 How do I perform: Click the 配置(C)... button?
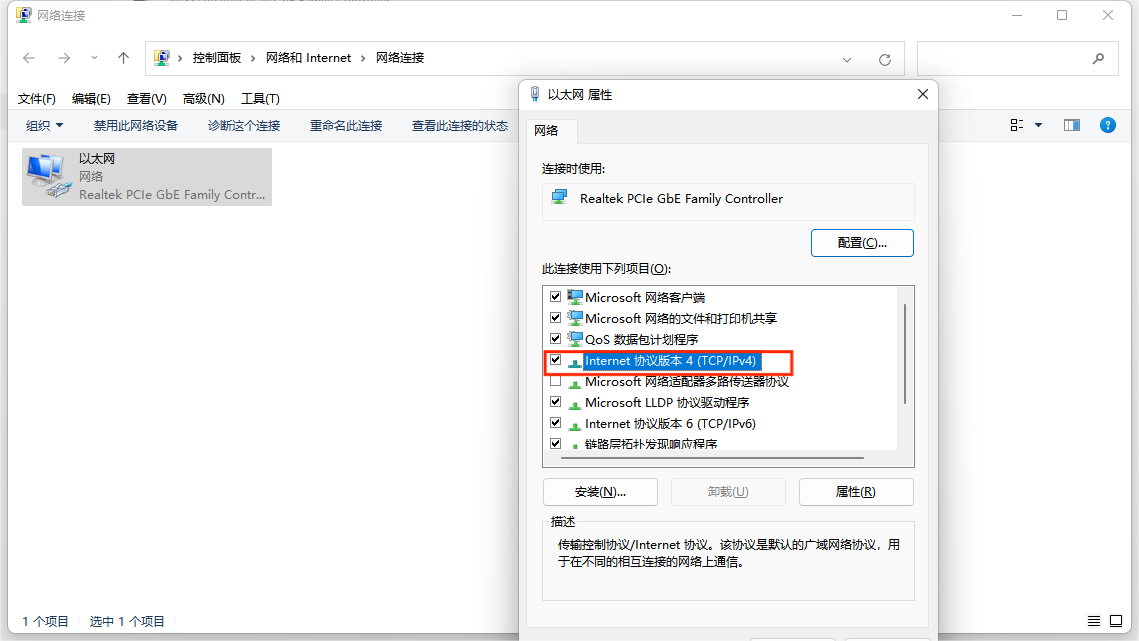coord(861,243)
